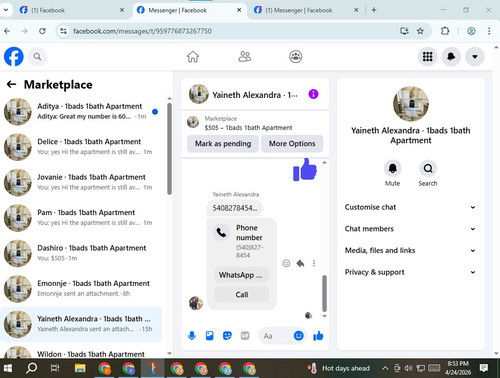Reload the current page

[x=42, y=31]
